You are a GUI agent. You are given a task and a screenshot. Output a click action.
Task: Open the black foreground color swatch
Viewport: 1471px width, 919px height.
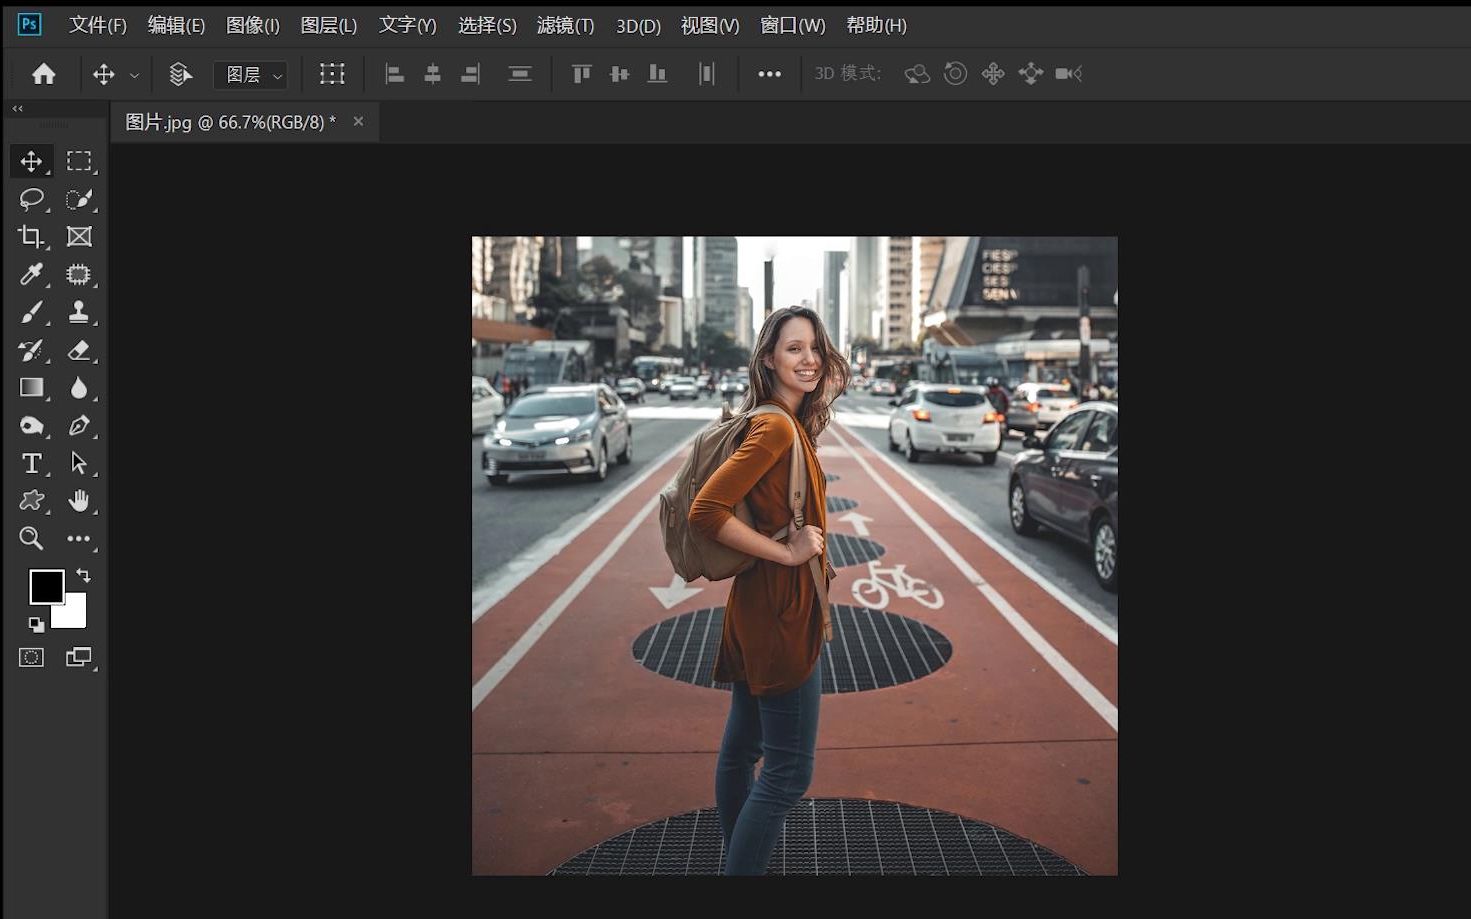(x=45, y=586)
